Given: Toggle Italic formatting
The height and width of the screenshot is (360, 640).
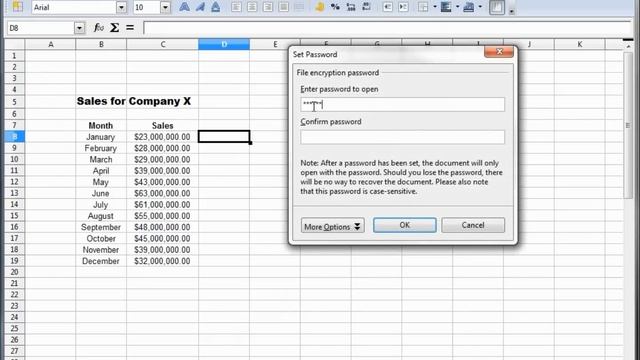Looking at the screenshot, I should [x=200, y=7].
